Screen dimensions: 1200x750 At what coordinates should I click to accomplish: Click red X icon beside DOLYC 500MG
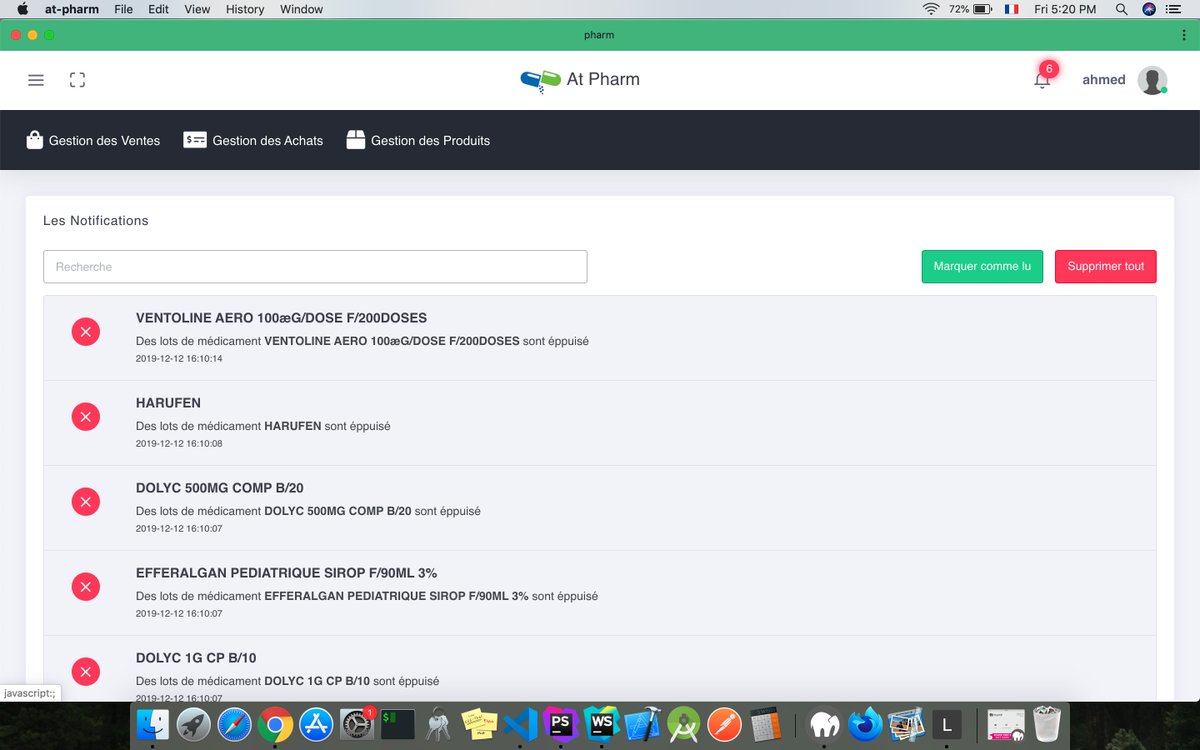[86, 501]
